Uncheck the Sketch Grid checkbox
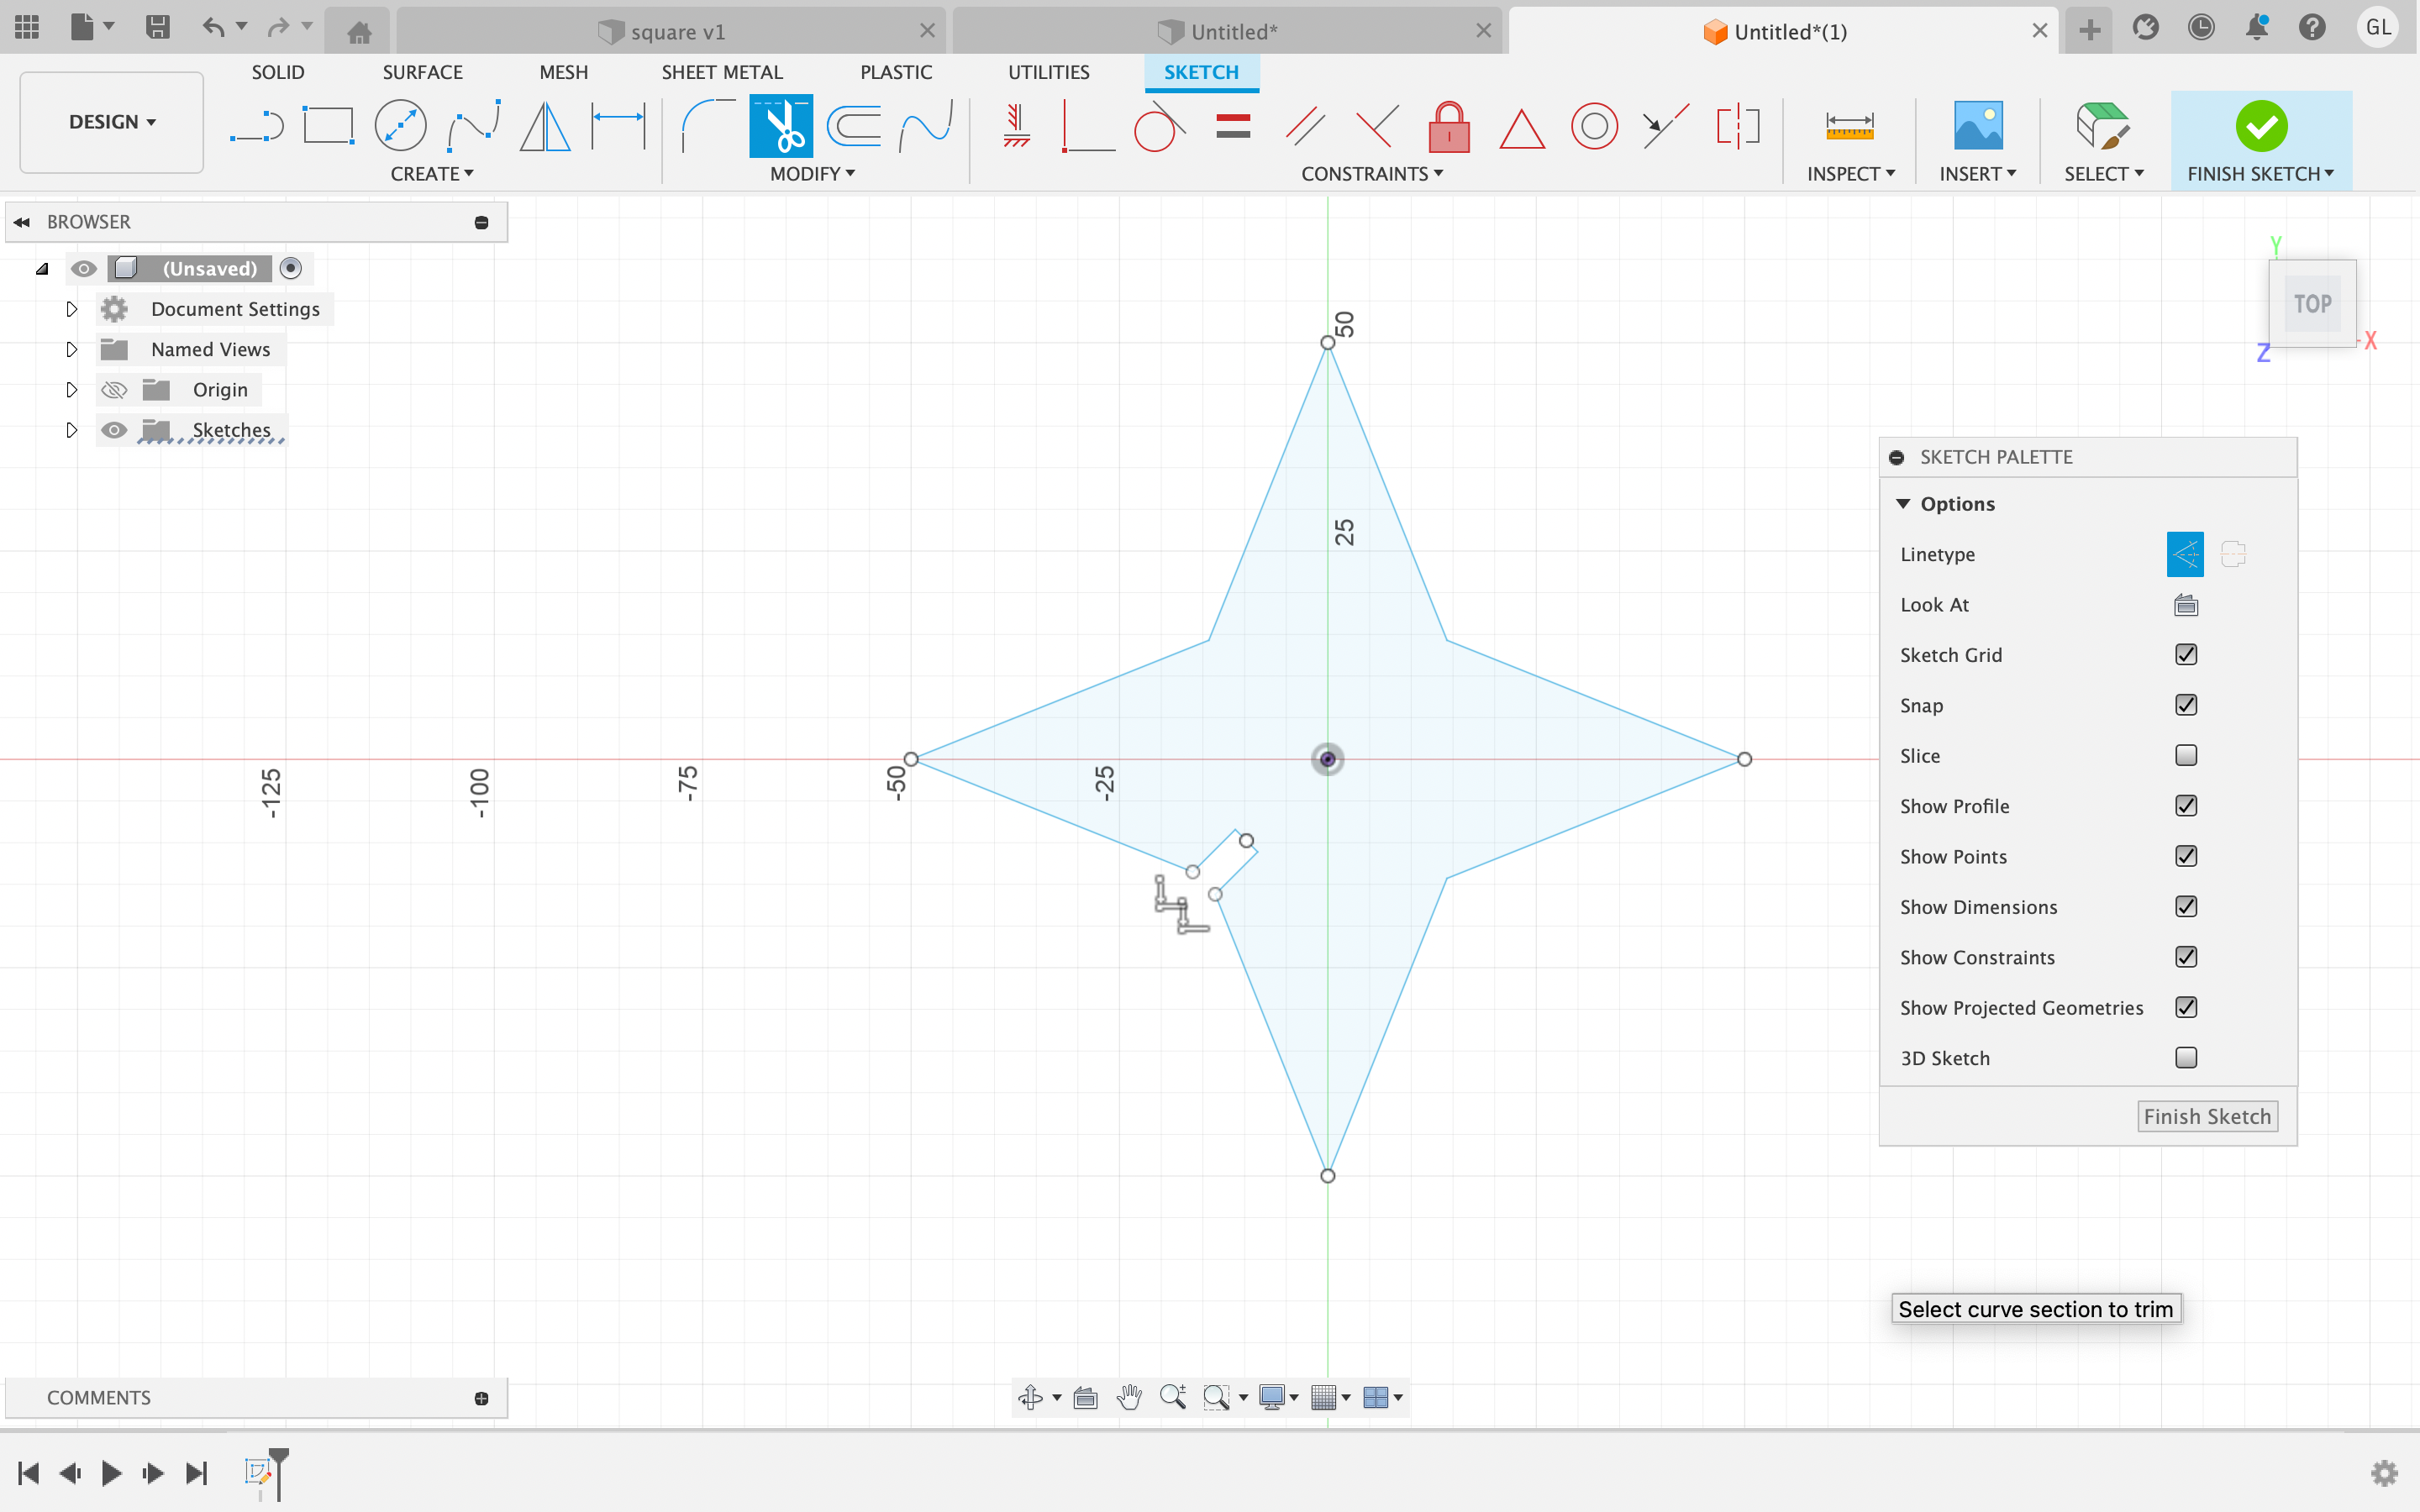 (2186, 655)
